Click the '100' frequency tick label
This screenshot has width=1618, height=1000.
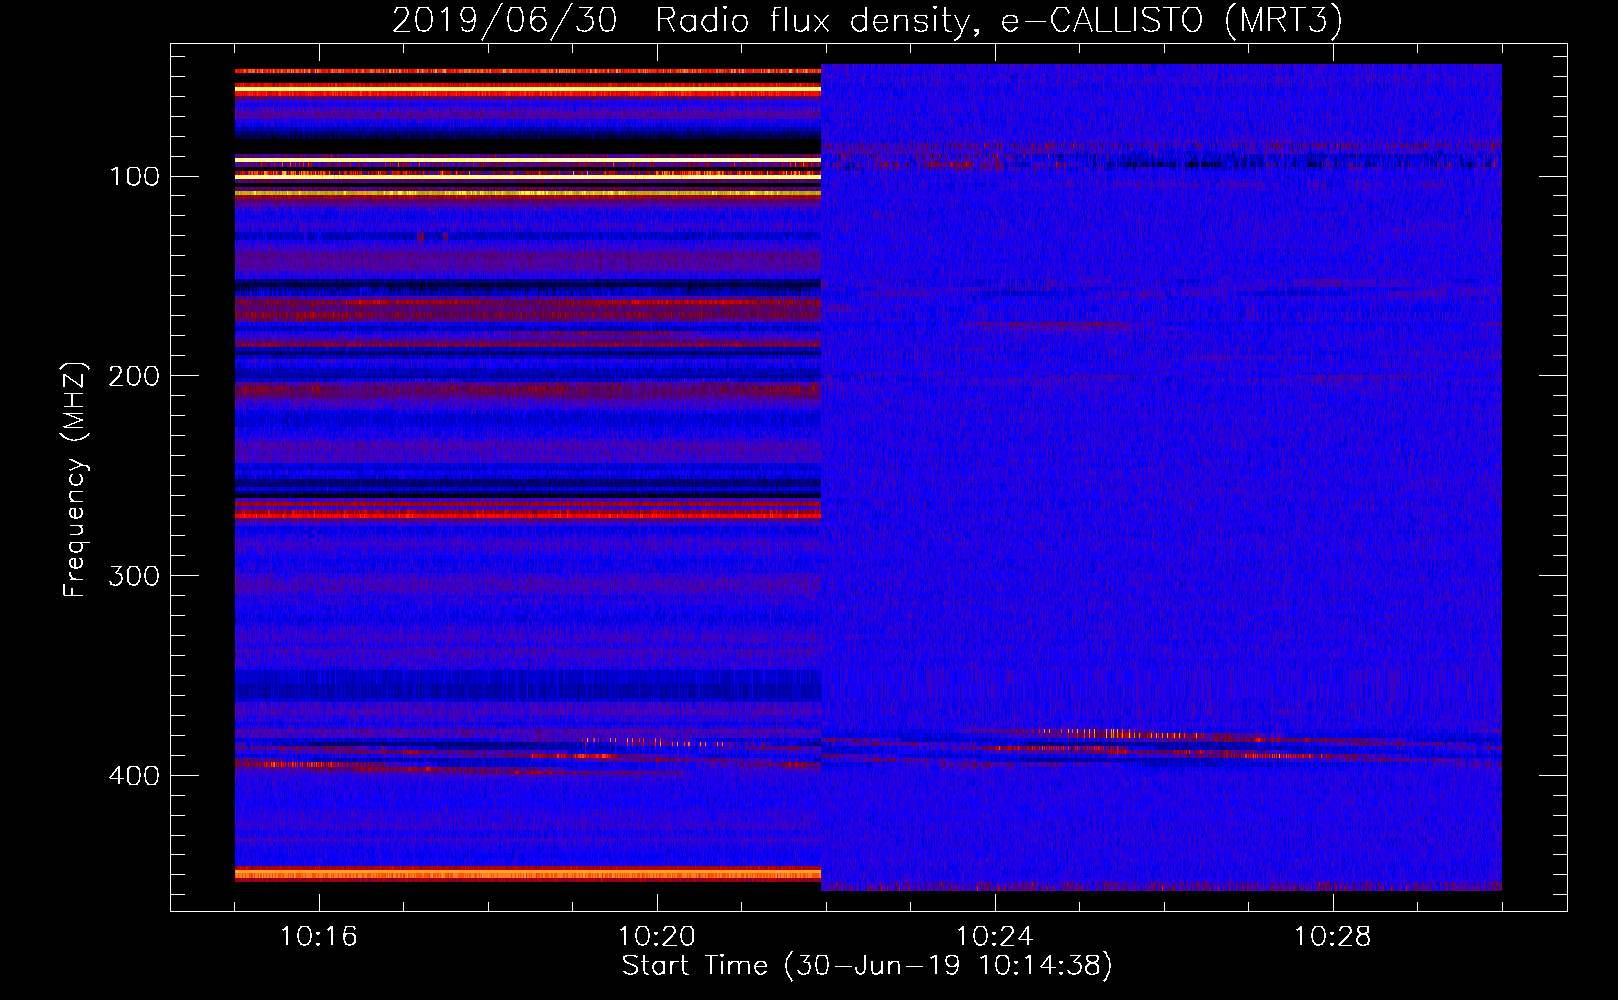point(135,177)
